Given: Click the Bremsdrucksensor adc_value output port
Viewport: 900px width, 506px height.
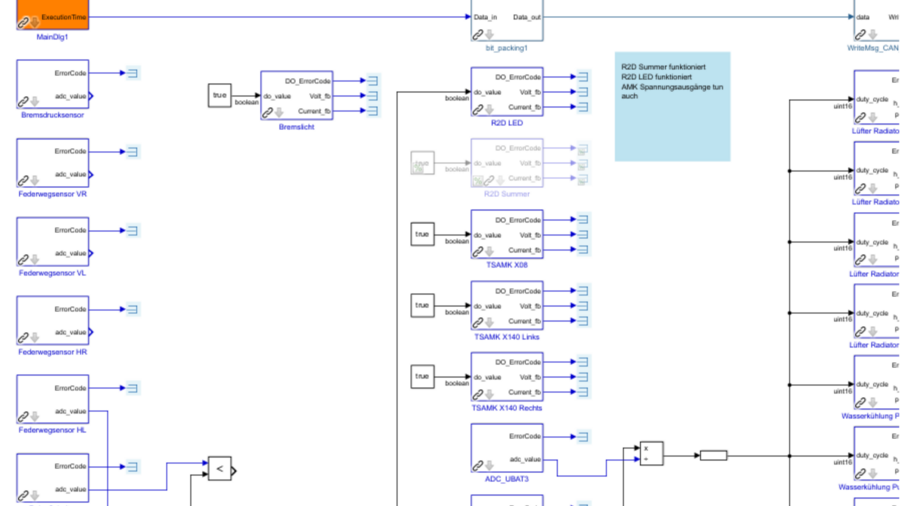Looking at the screenshot, I should pyautogui.click(x=91, y=96).
